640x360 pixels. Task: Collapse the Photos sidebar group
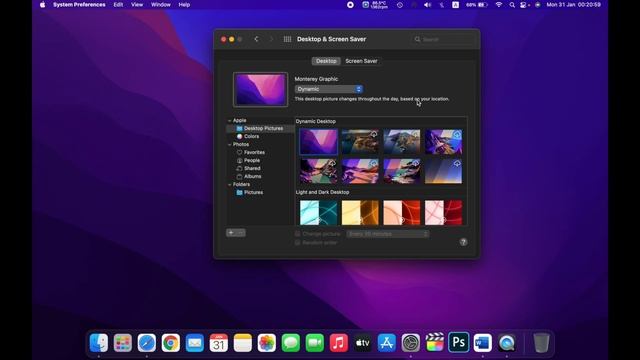229,144
